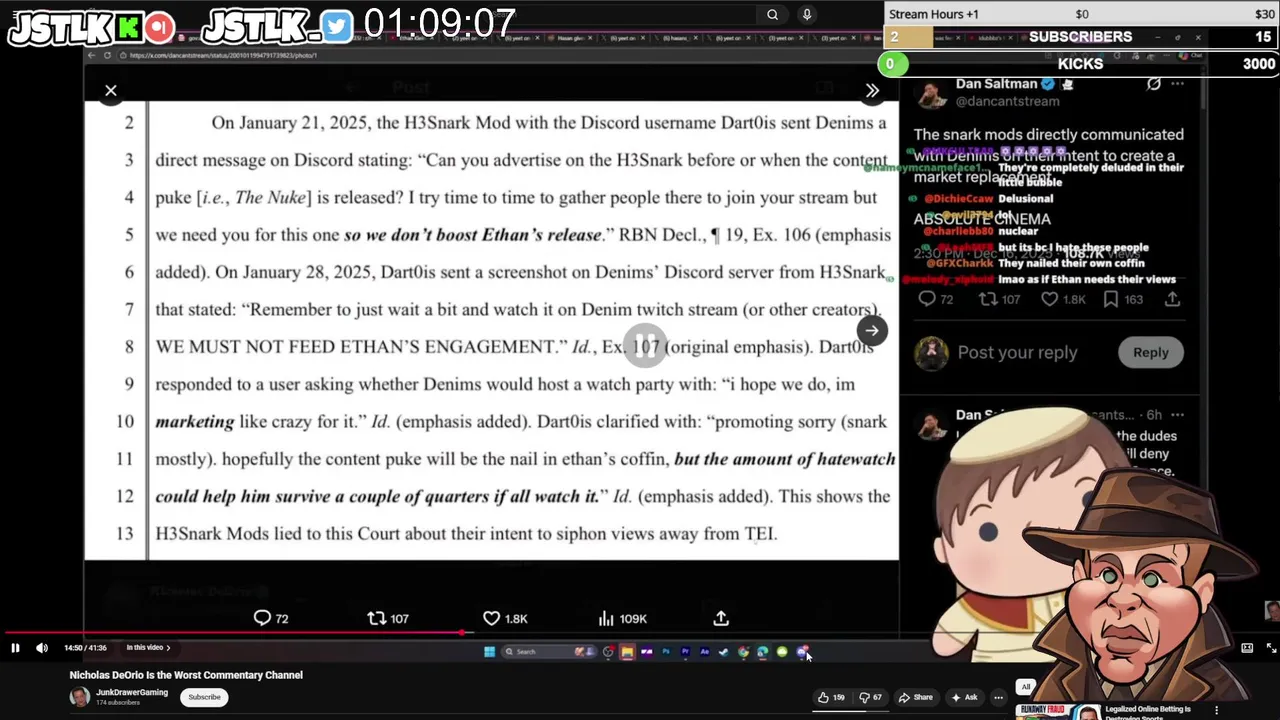
Task: Open Chrome from the taskbar
Action: click(x=743, y=652)
